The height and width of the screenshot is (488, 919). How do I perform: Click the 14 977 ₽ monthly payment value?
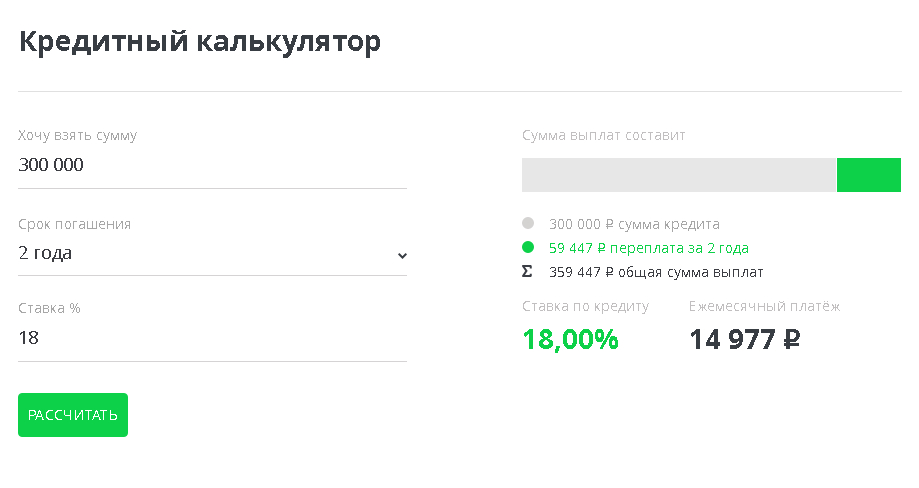744,340
